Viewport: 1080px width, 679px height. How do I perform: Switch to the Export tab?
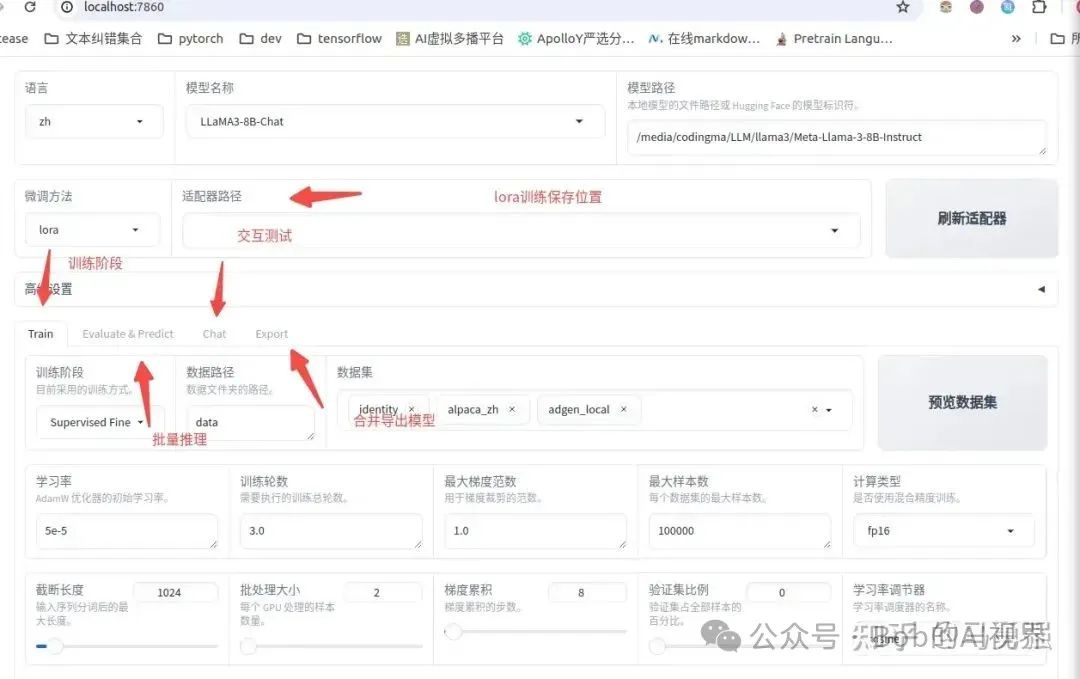pyautogui.click(x=271, y=334)
